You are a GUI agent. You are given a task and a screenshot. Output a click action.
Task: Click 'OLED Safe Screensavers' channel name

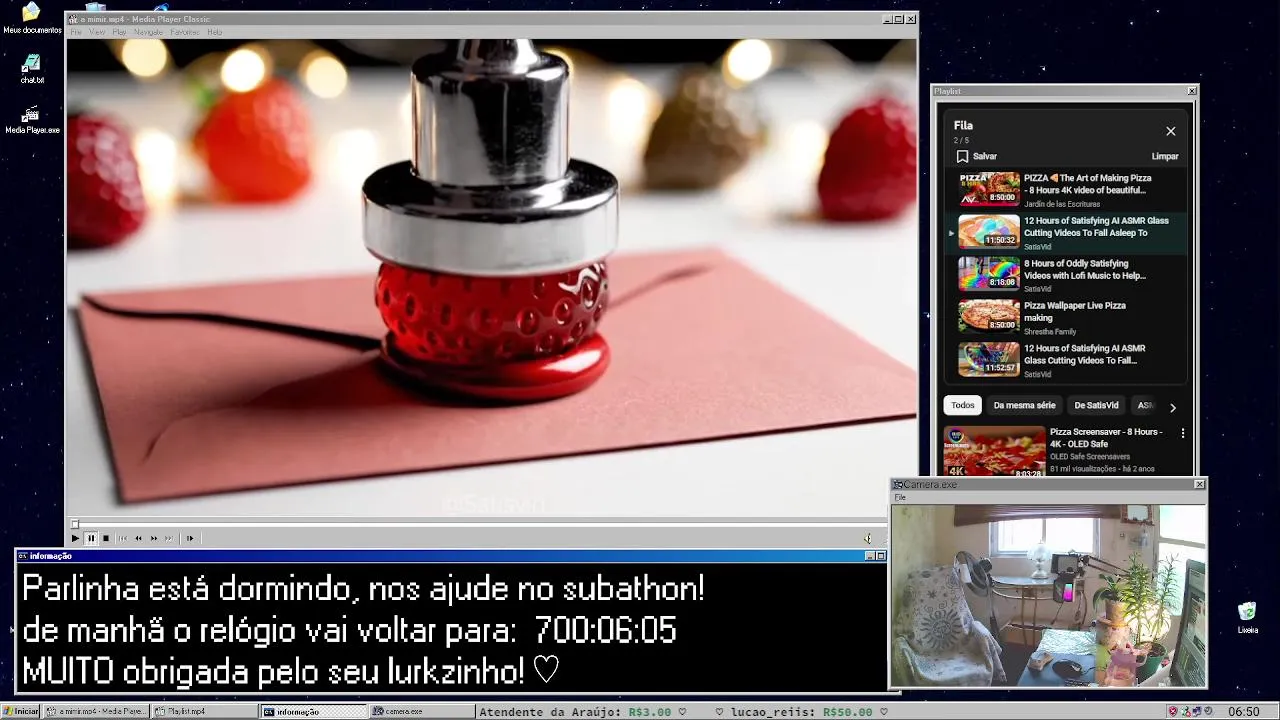tap(1090, 457)
